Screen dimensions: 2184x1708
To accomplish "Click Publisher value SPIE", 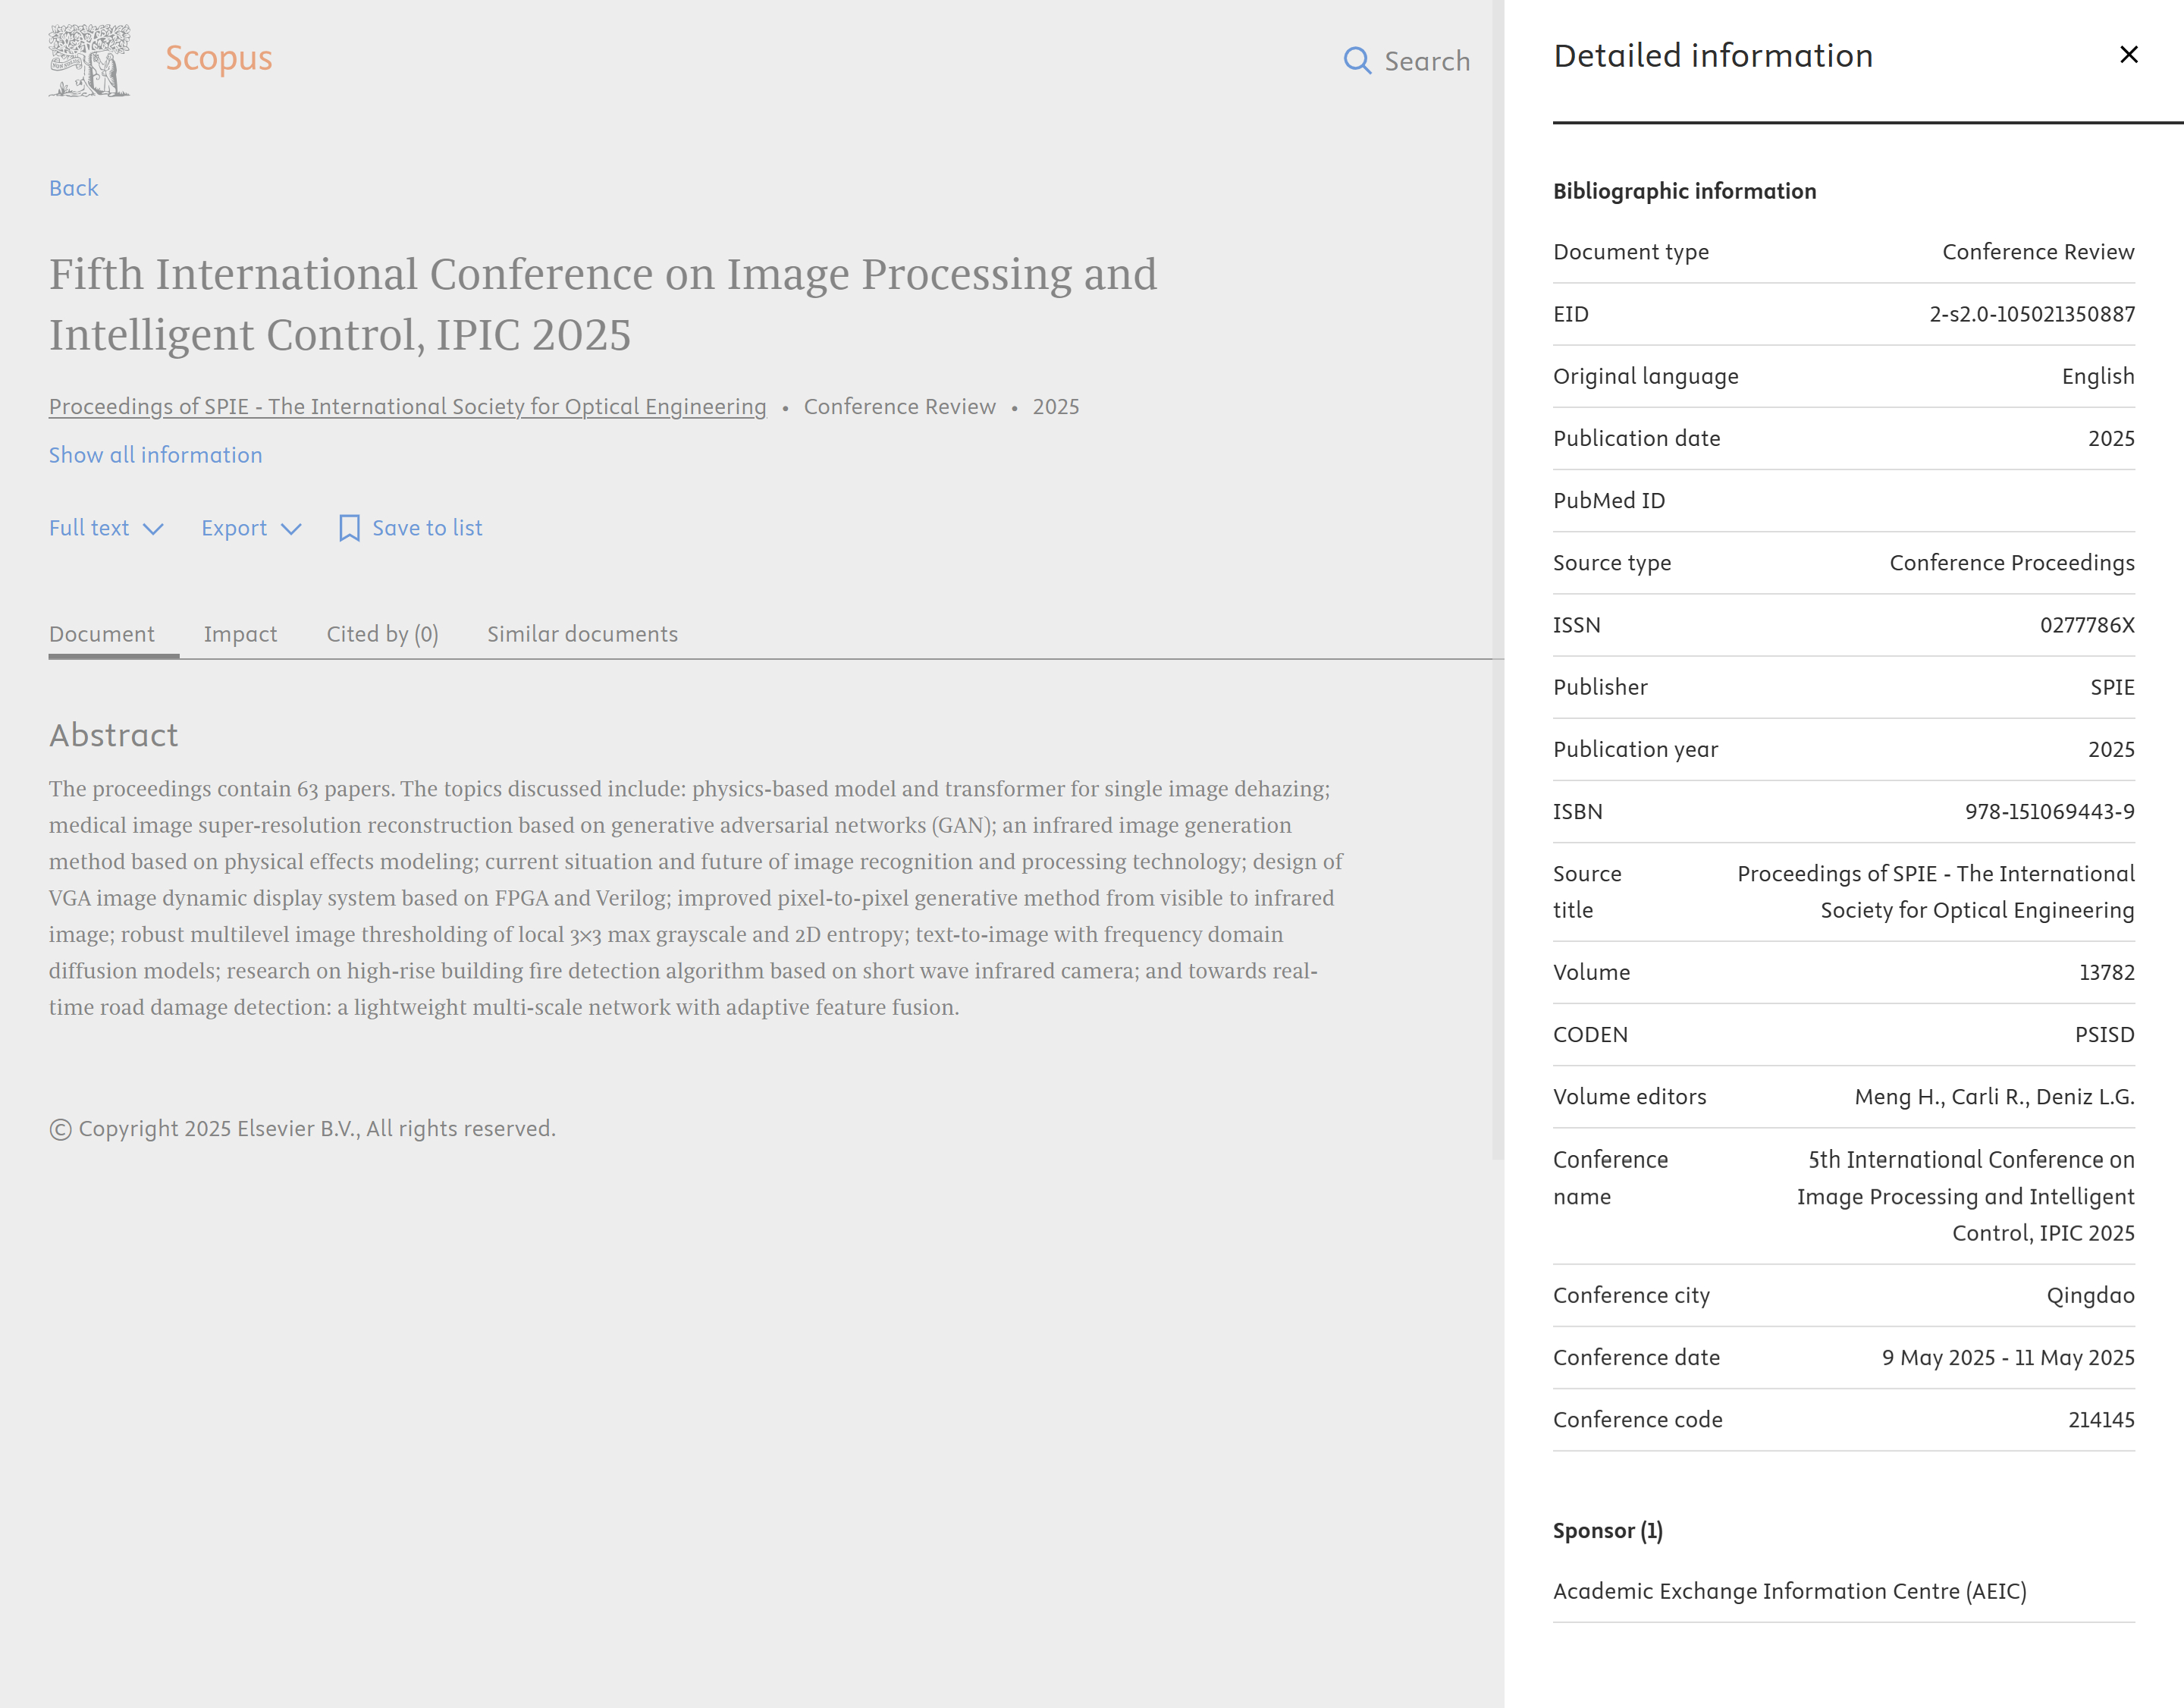I will [x=2113, y=687].
